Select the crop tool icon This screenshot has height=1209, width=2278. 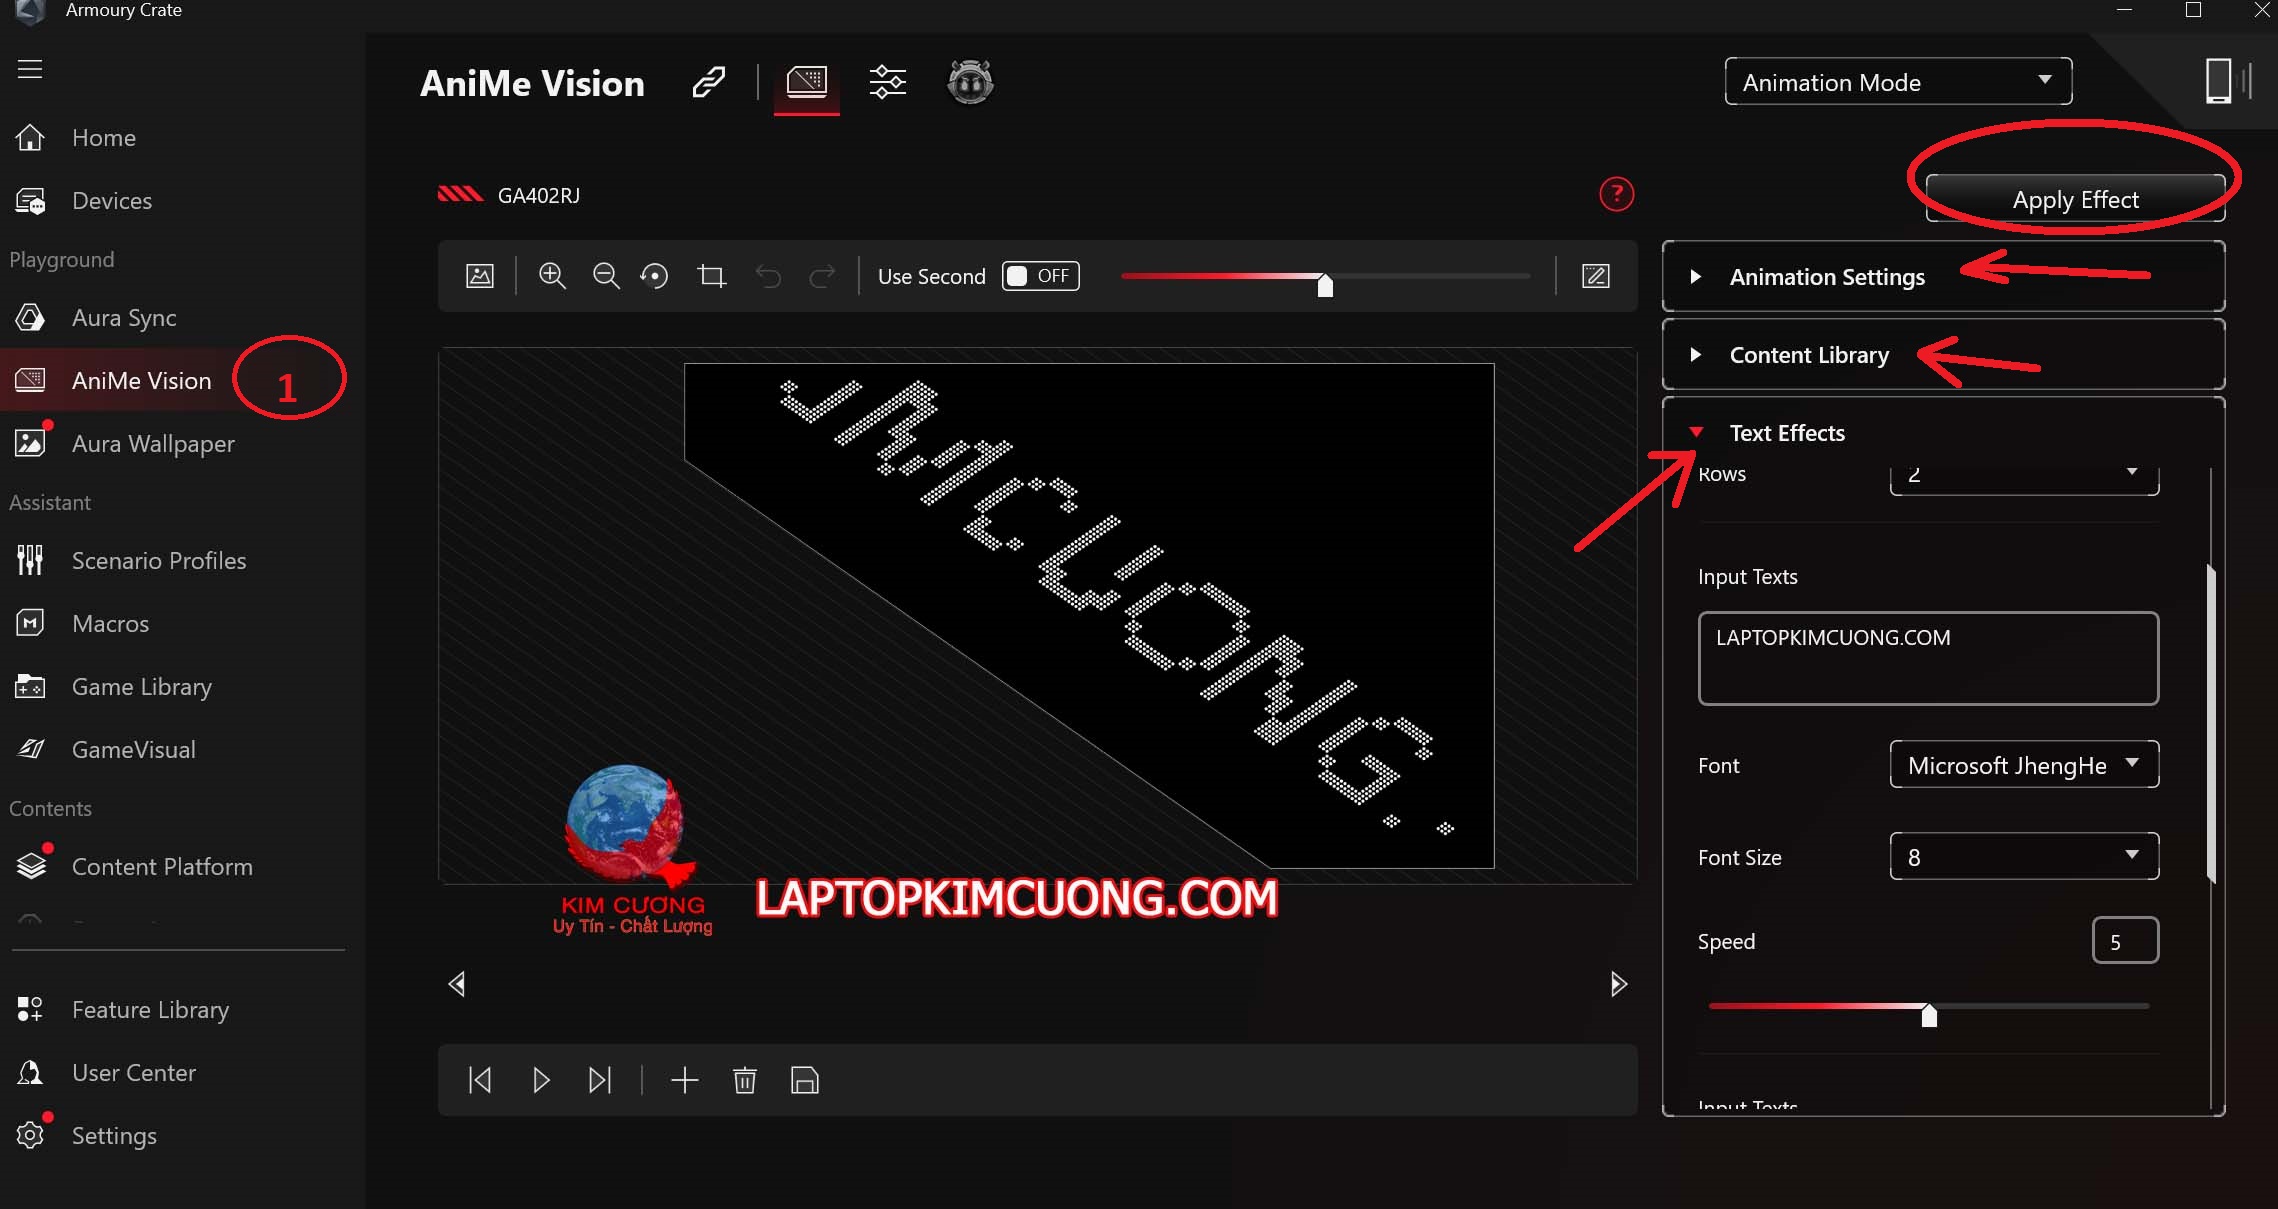pos(712,276)
